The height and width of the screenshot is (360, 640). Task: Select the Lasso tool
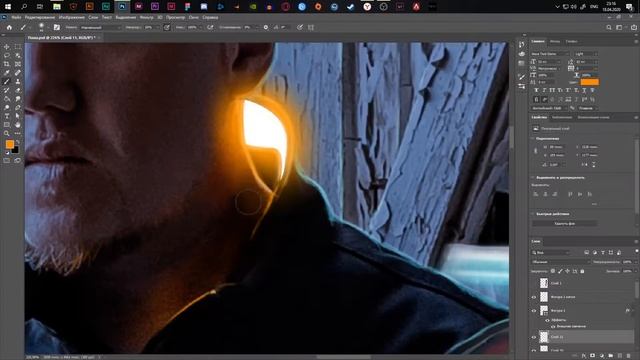coord(7,56)
